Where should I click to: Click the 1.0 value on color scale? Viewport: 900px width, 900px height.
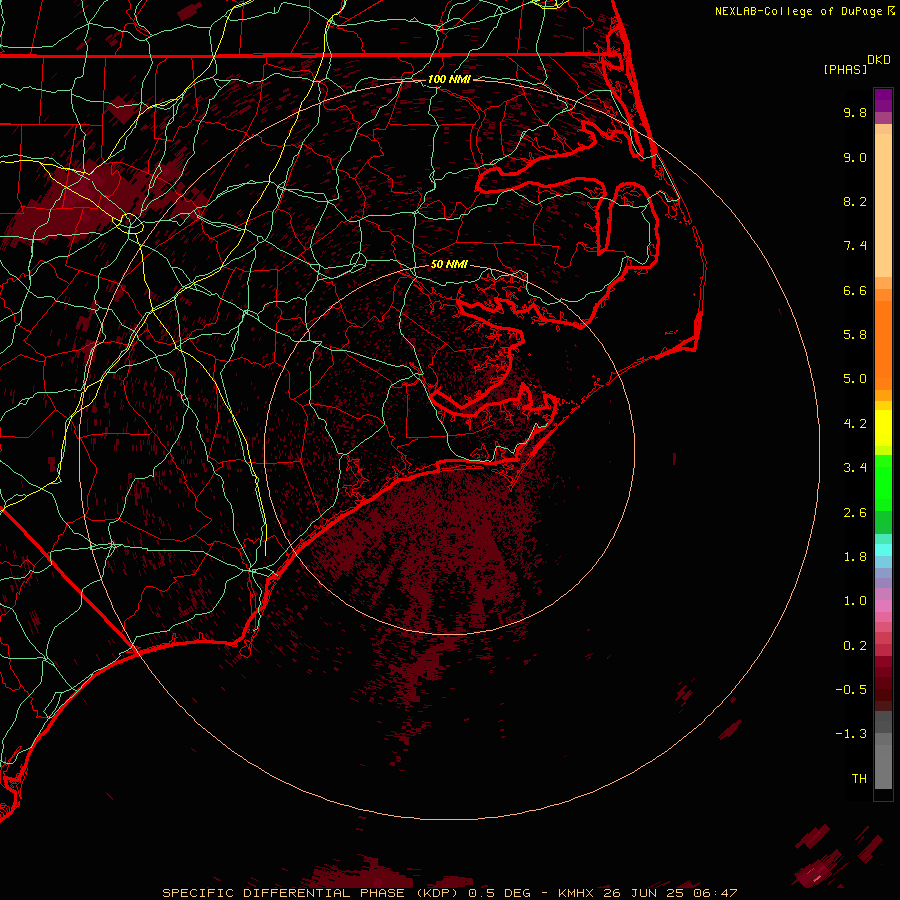tap(855, 601)
